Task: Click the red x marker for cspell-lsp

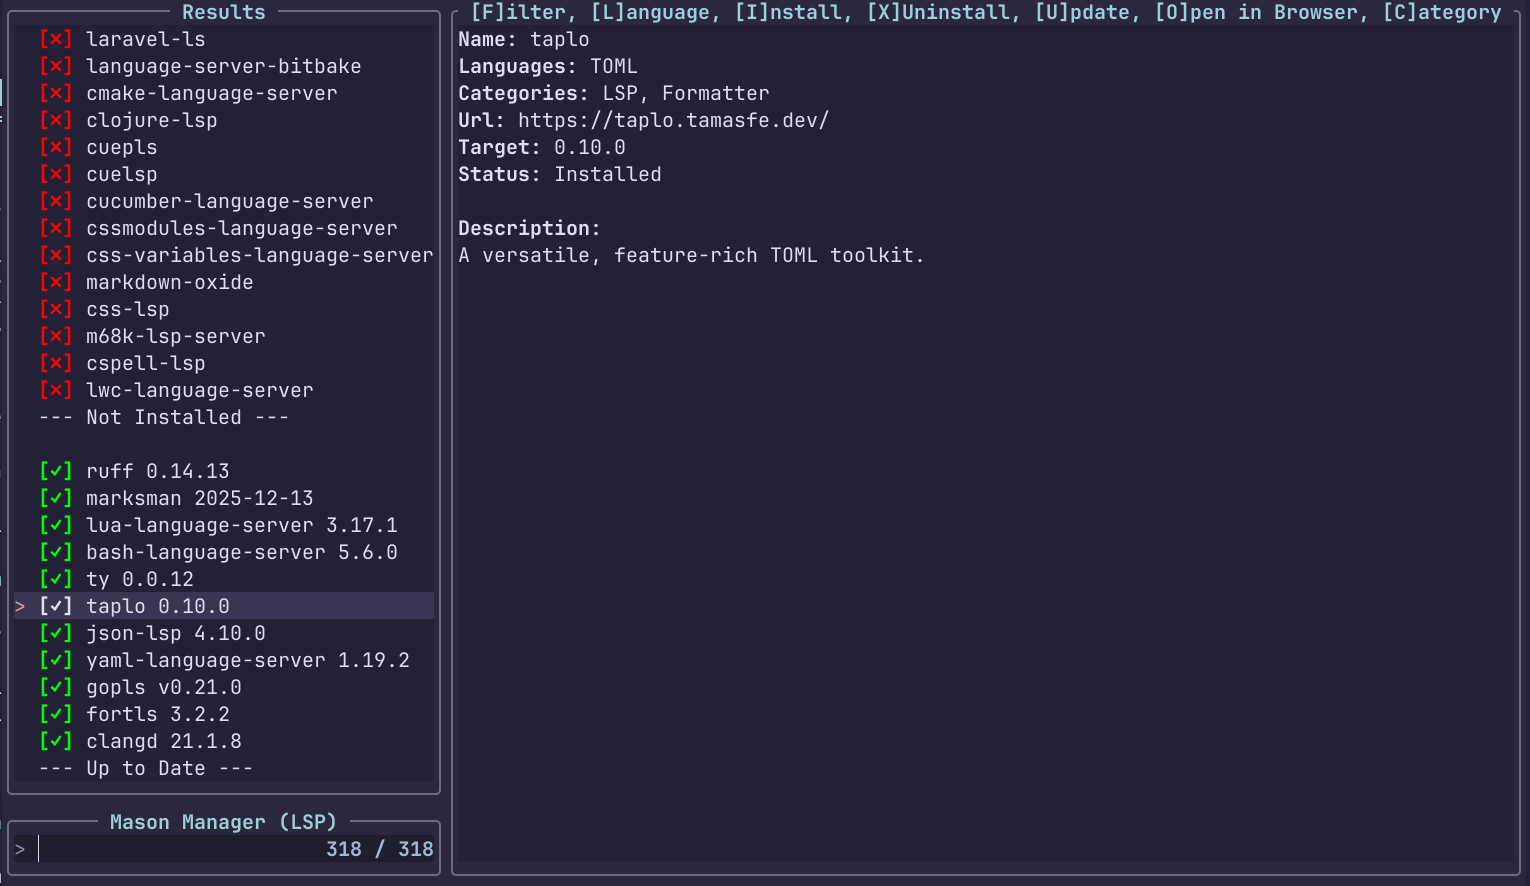Action: click(55, 363)
